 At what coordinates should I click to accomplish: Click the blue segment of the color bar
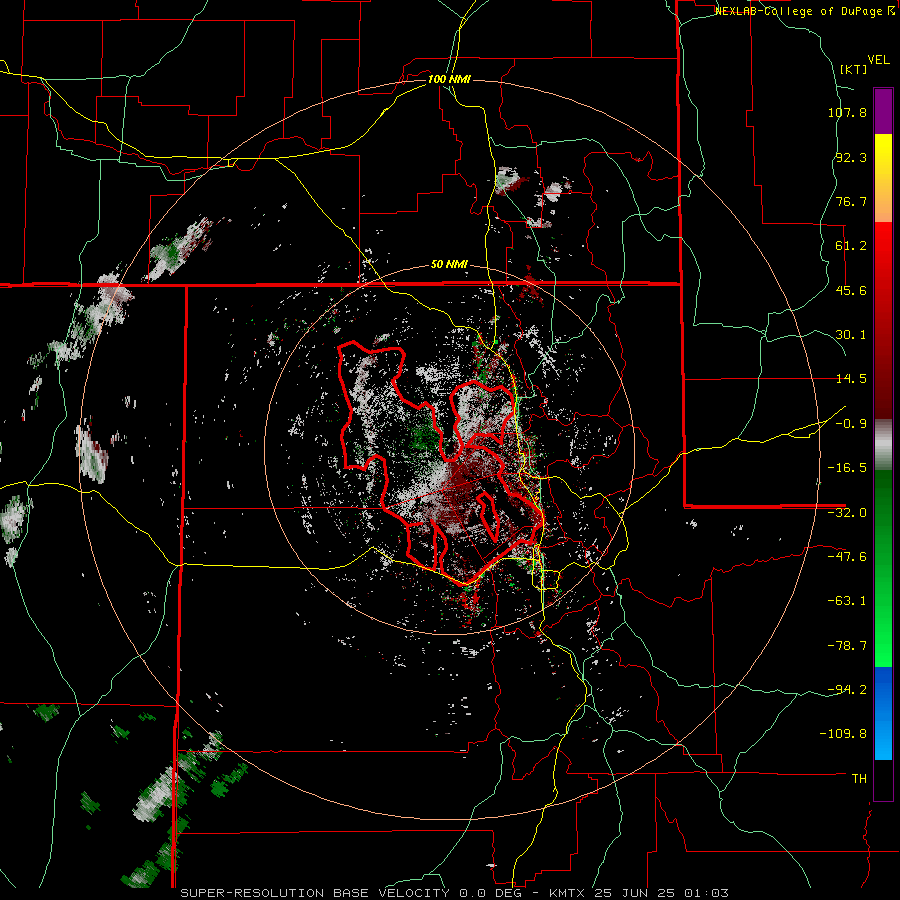(x=883, y=713)
